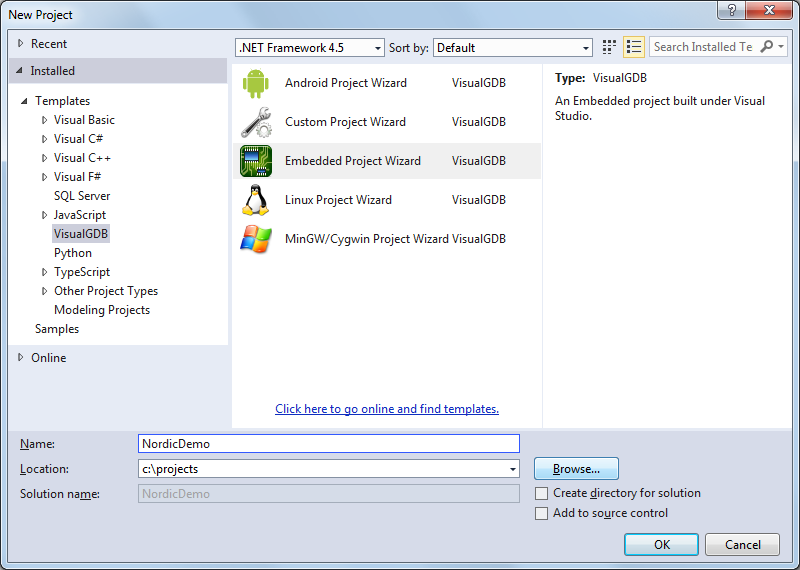Open the Location path dropdown arrow
The width and height of the screenshot is (800, 570).
point(512,469)
